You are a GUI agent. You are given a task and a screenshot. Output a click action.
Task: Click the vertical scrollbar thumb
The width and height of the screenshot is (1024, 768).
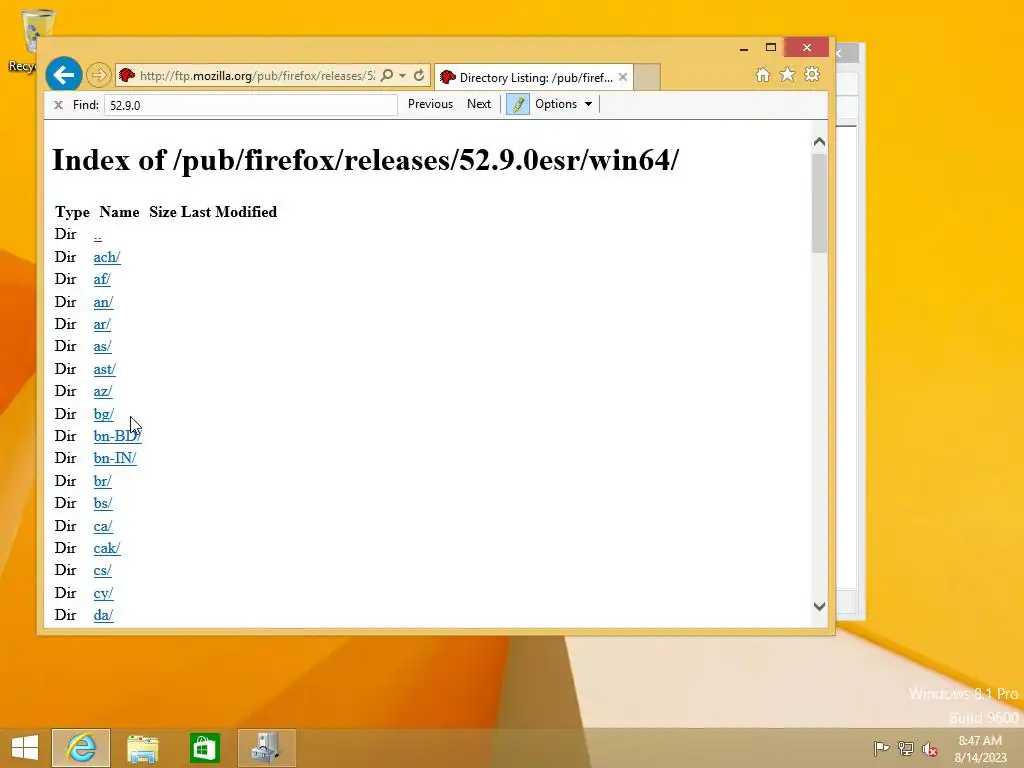tap(820, 203)
